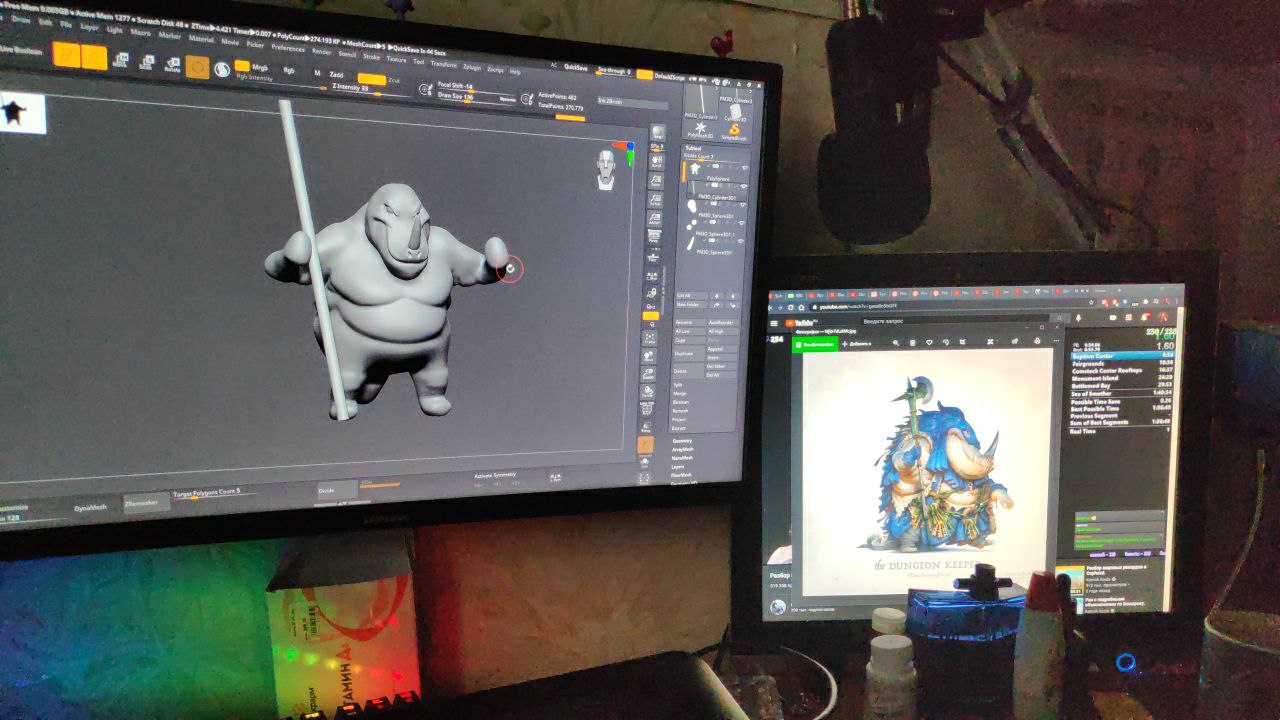Adjust the Z Intensity slider
This screenshot has height=720, width=1280.
pyautogui.click(x=370, y=88)
